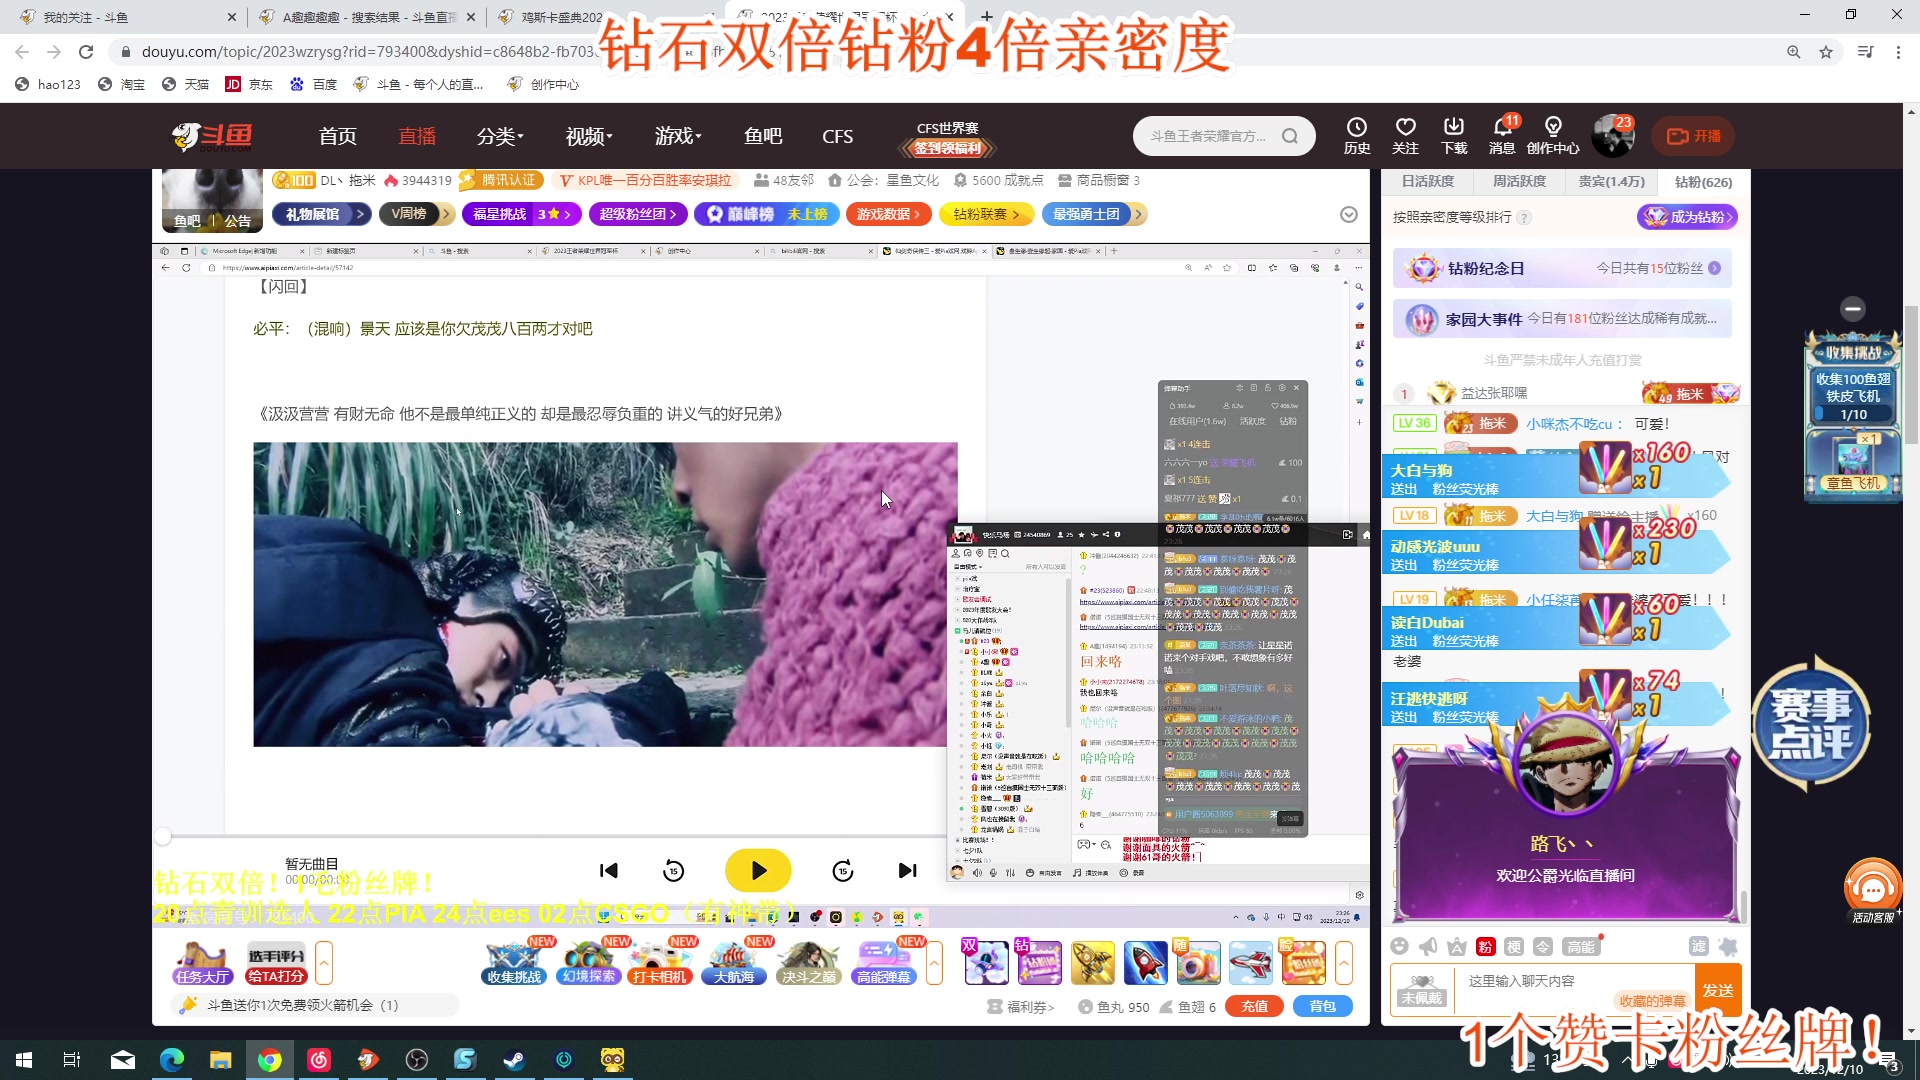Open the 关注 follow heart icon
Screen dimensions: 1920x1080
[x=1406, y=136]
